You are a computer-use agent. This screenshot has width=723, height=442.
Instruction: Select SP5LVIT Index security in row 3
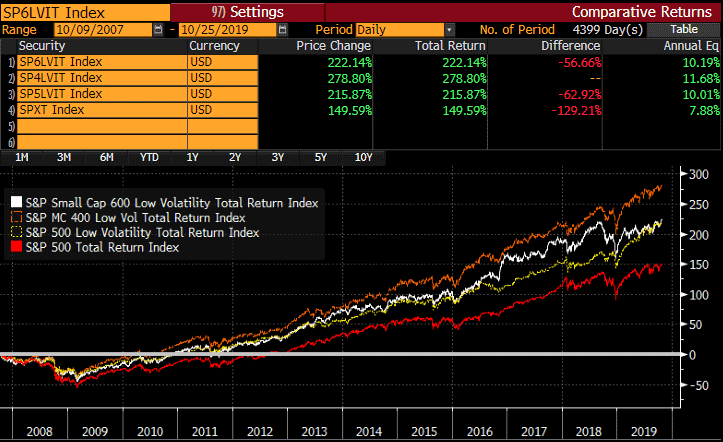tap(102, 94)
